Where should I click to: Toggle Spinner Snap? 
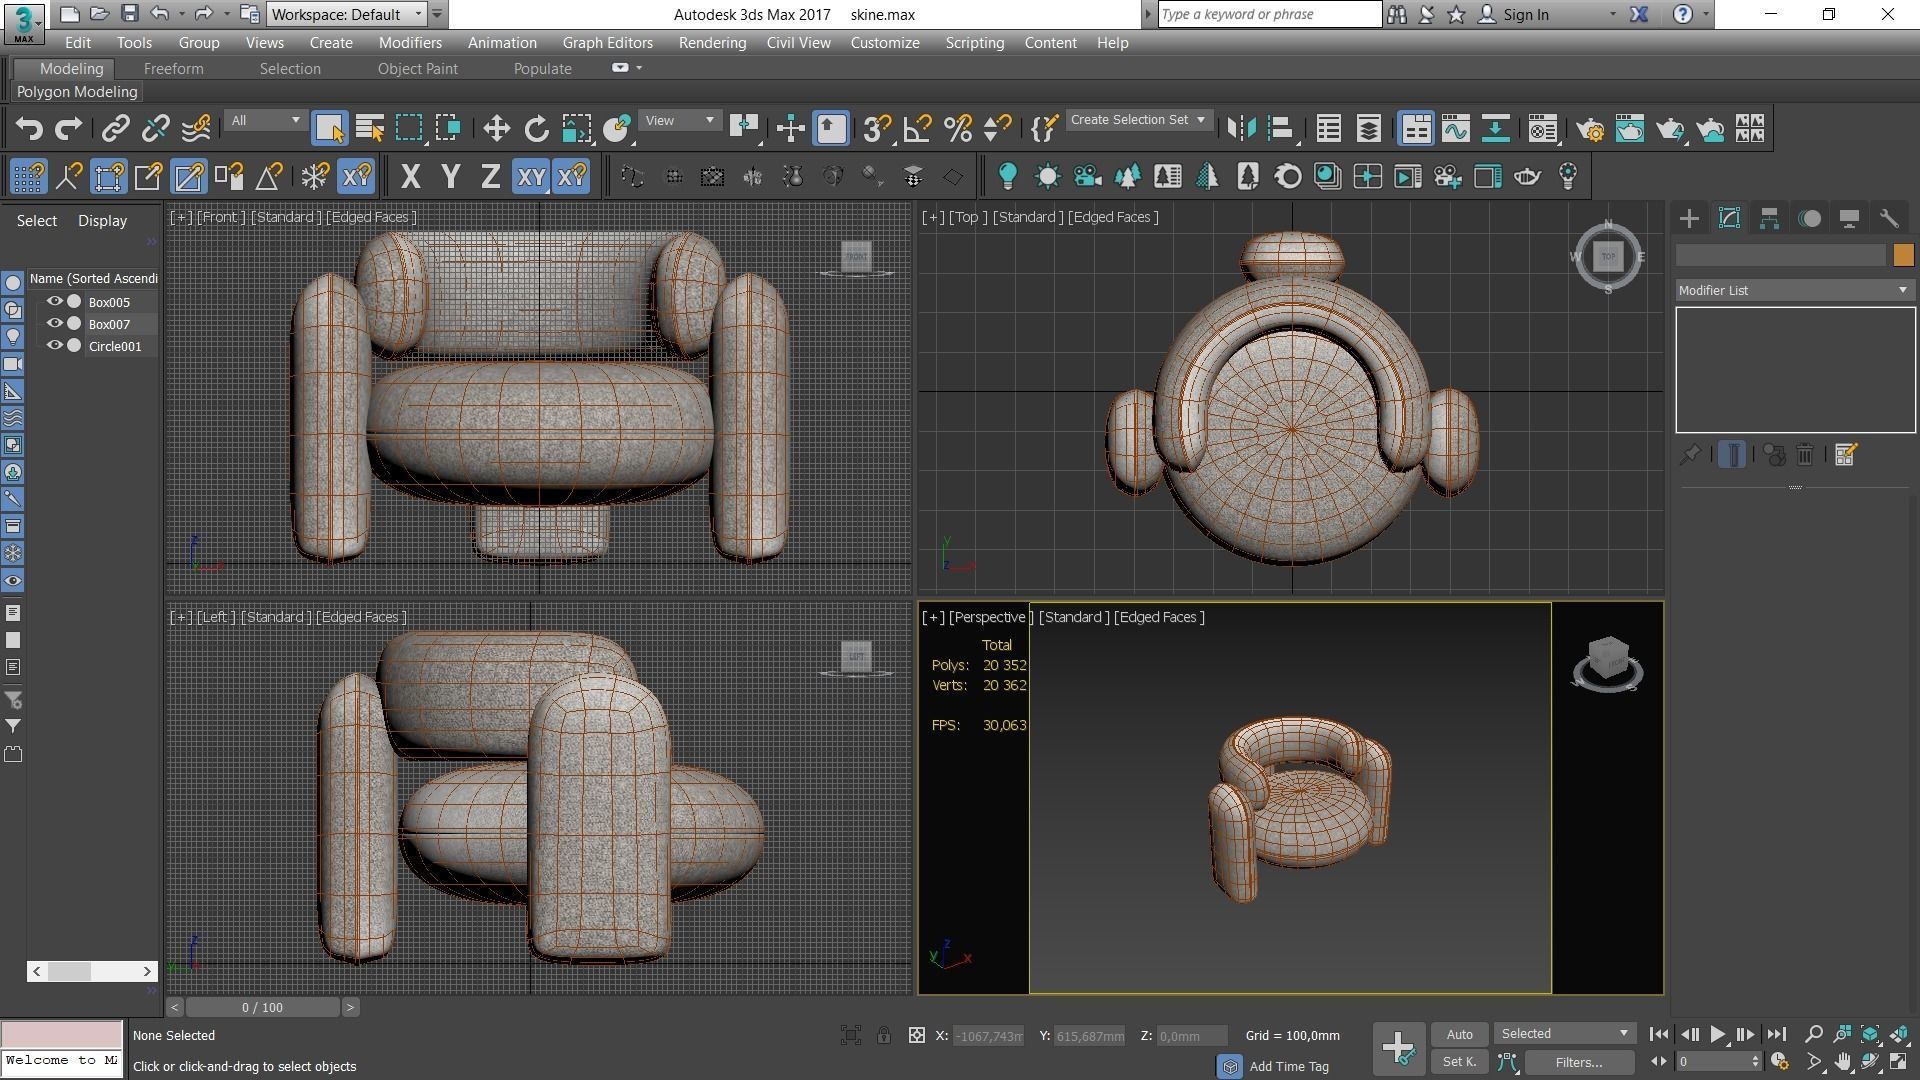pos(997,129)
